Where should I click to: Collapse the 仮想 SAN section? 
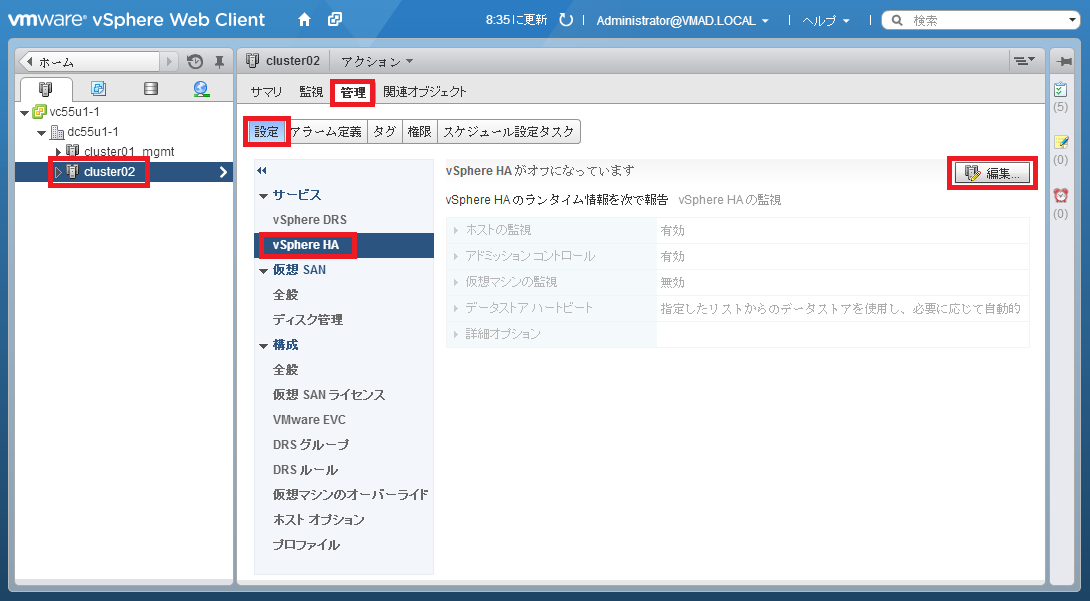pos(263,271)
